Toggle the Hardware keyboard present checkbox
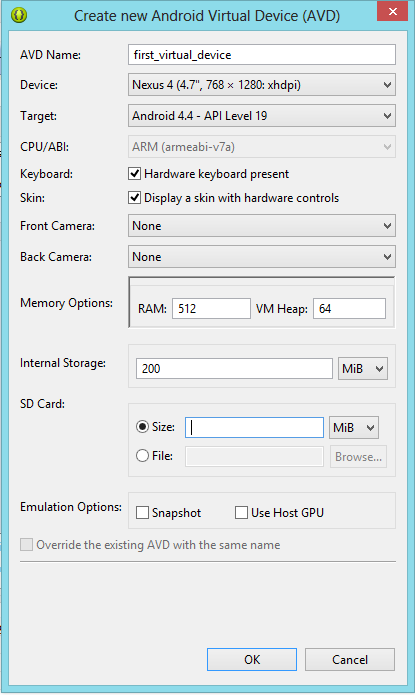 click(x=134, y=173)
